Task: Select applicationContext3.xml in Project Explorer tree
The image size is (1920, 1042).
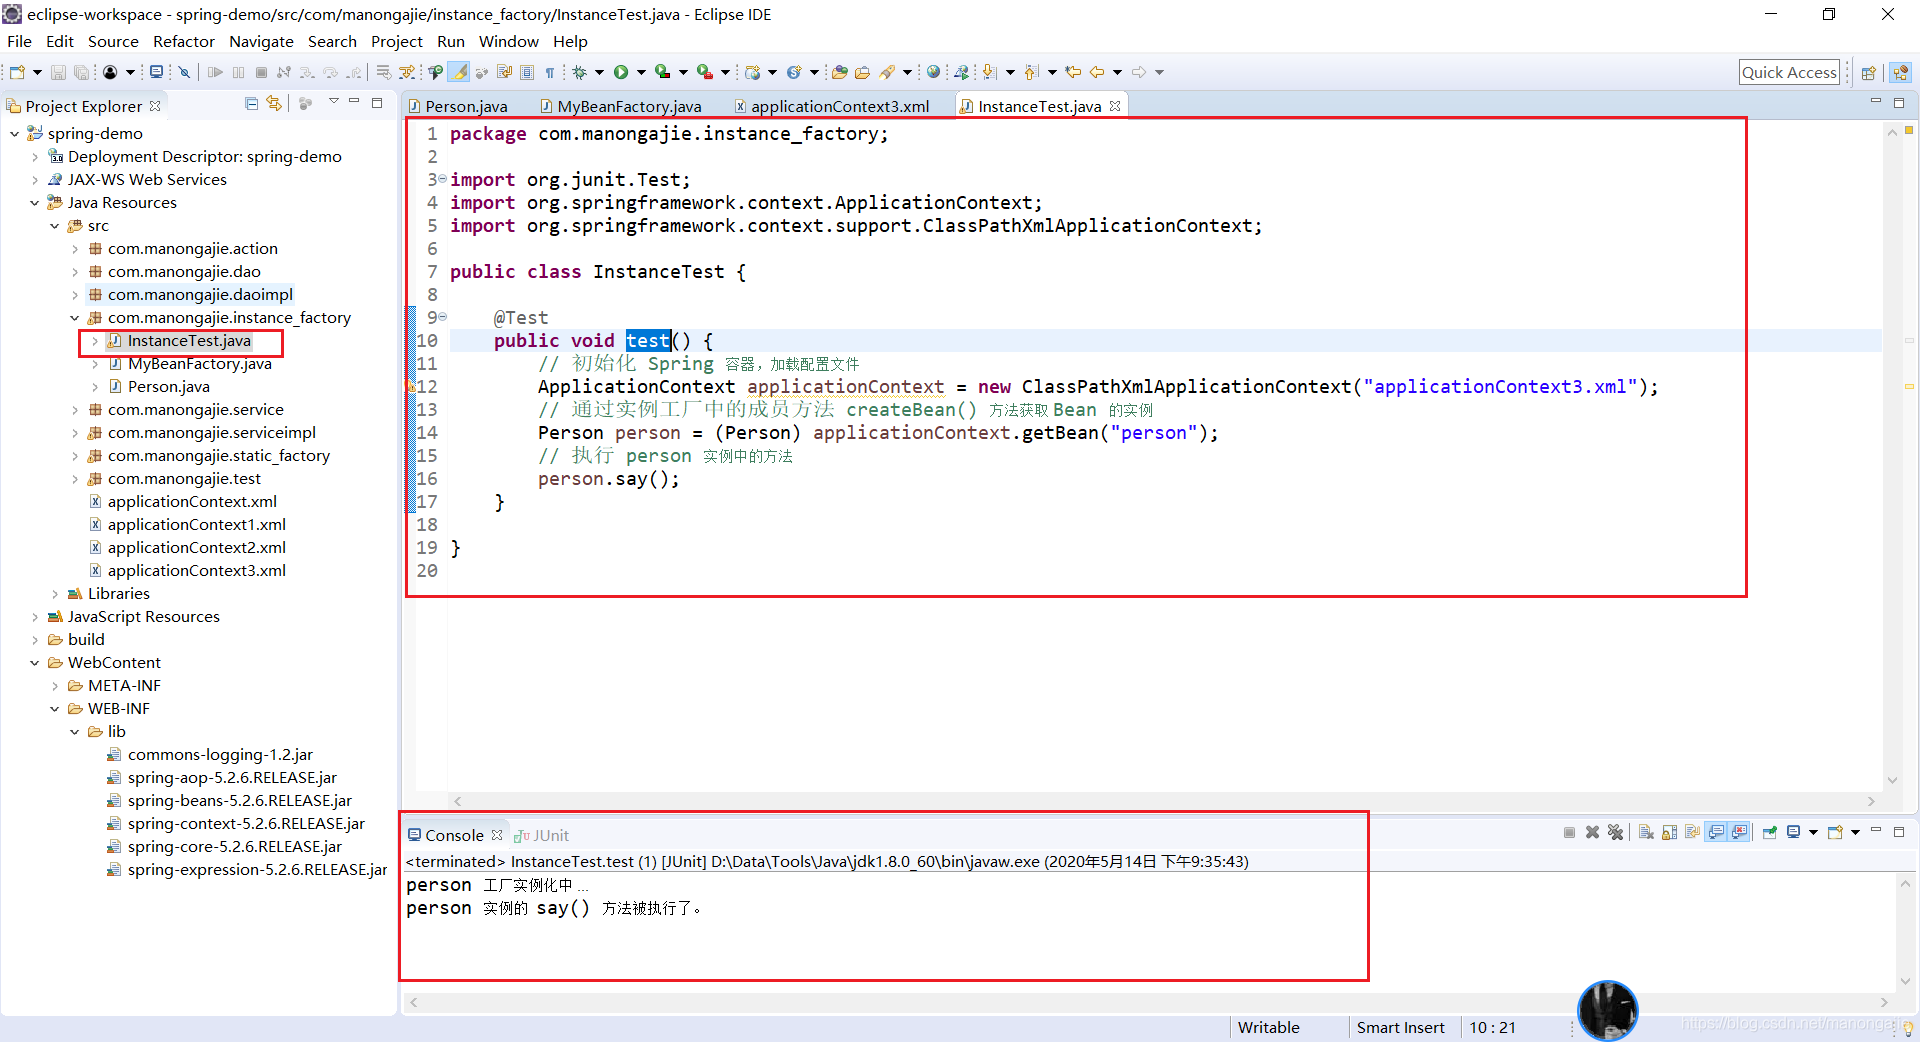Action: tap(196, 570)
